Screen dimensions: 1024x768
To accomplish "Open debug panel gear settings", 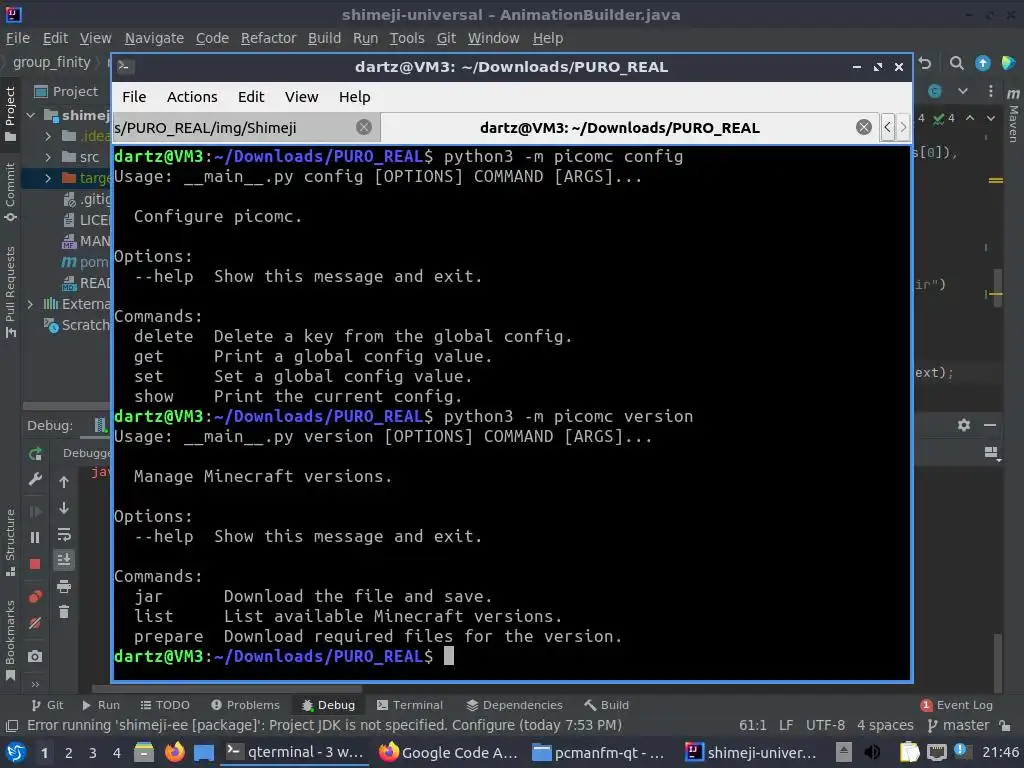I will [964, 425].
